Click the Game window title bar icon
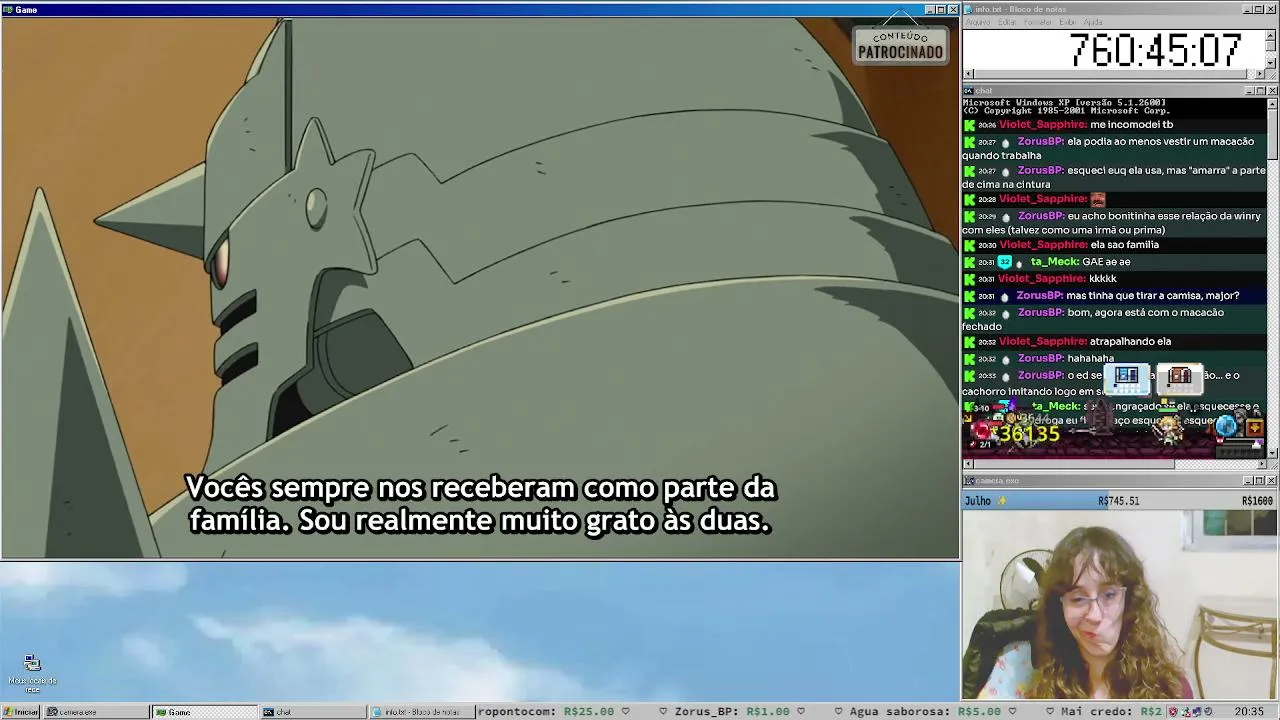Image resolution: width=1280 pixels, height=720 pixels. 8,10
